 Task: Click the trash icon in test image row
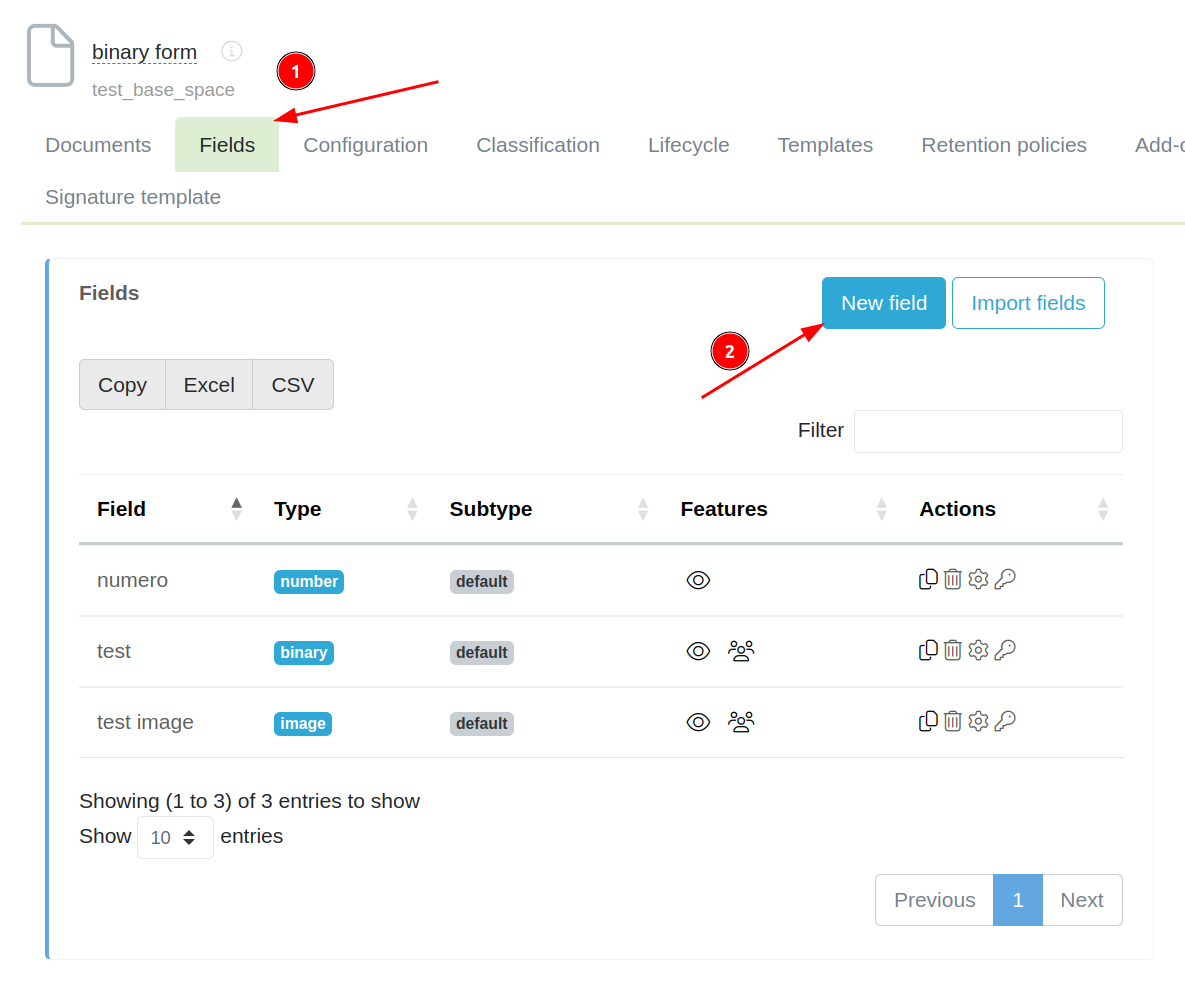(x=953, y=721)
